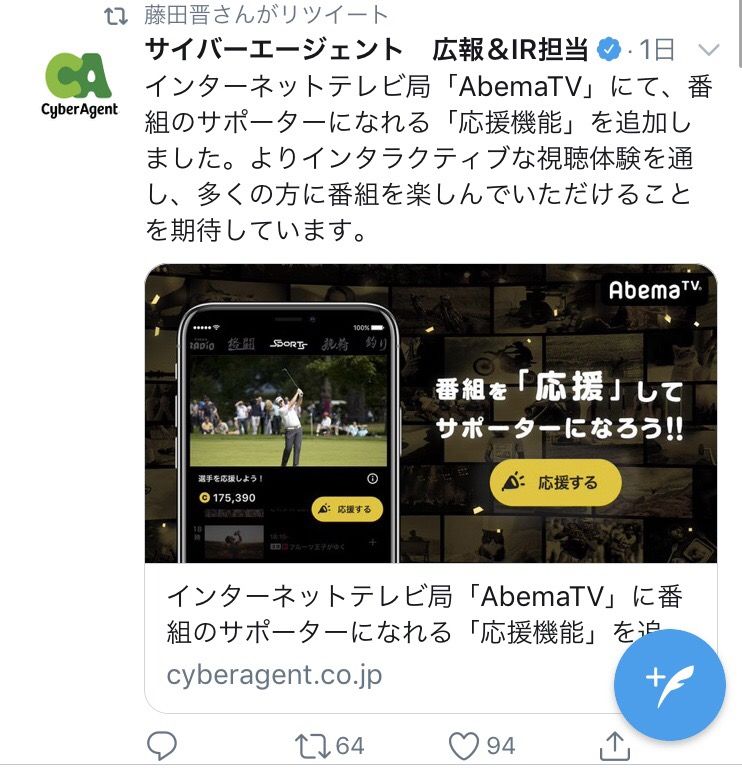Image resolution: width=742 pixels, height=770 pixels.
Task: Click the blue verified badge
Action: tap(609, 50)
